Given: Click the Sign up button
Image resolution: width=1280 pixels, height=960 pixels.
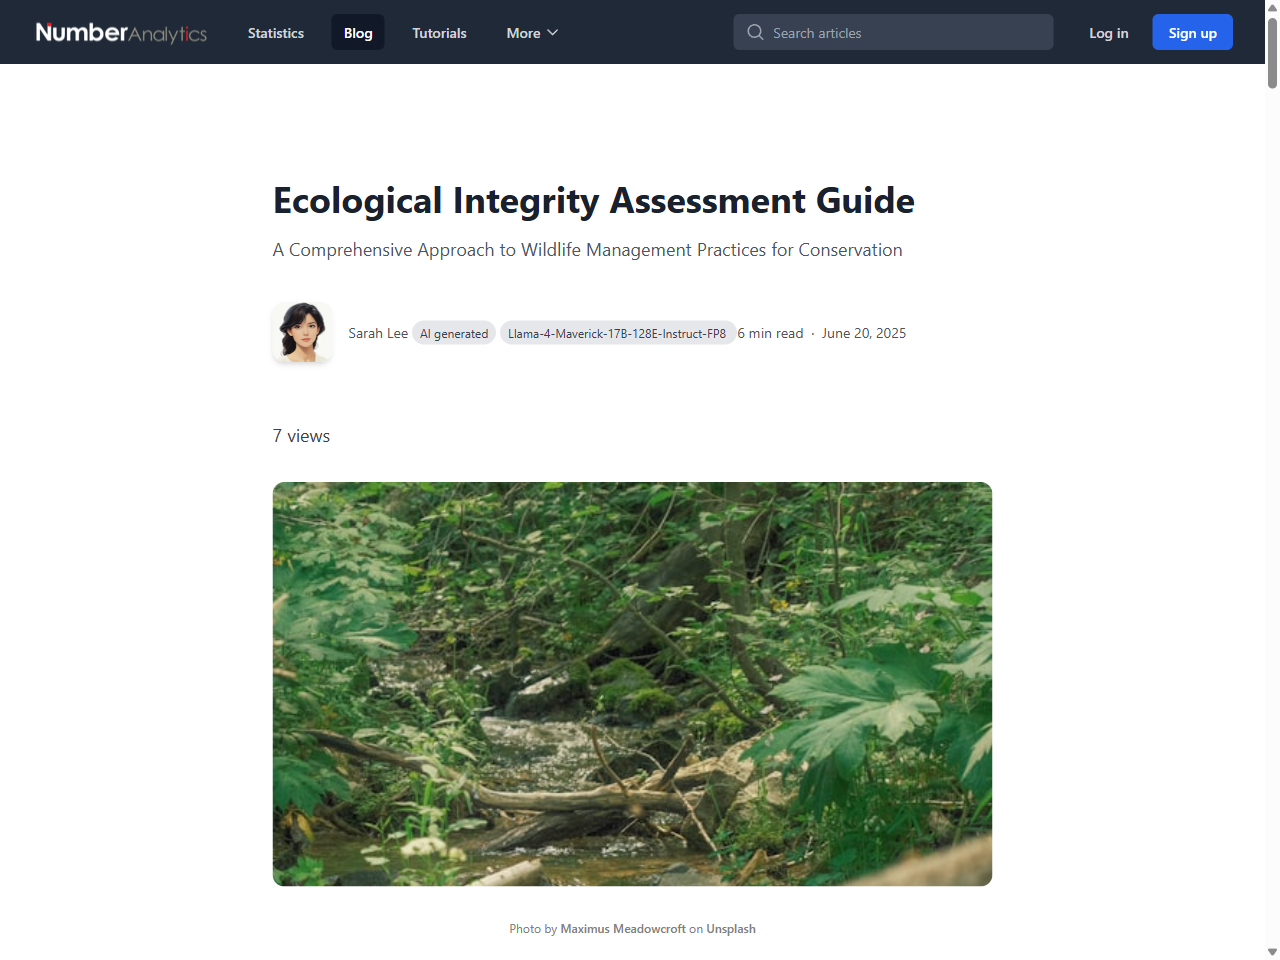Looking at the screenshot, I should click(x=1192, y=32).
